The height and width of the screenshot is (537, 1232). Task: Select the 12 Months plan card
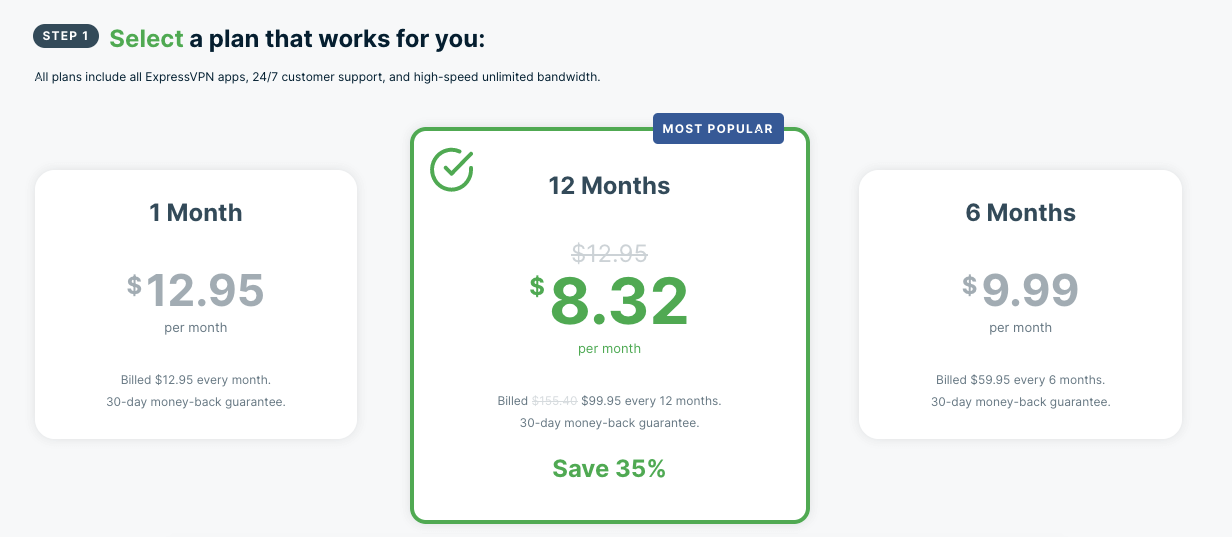pyautogui.click(x=609, y=325)
